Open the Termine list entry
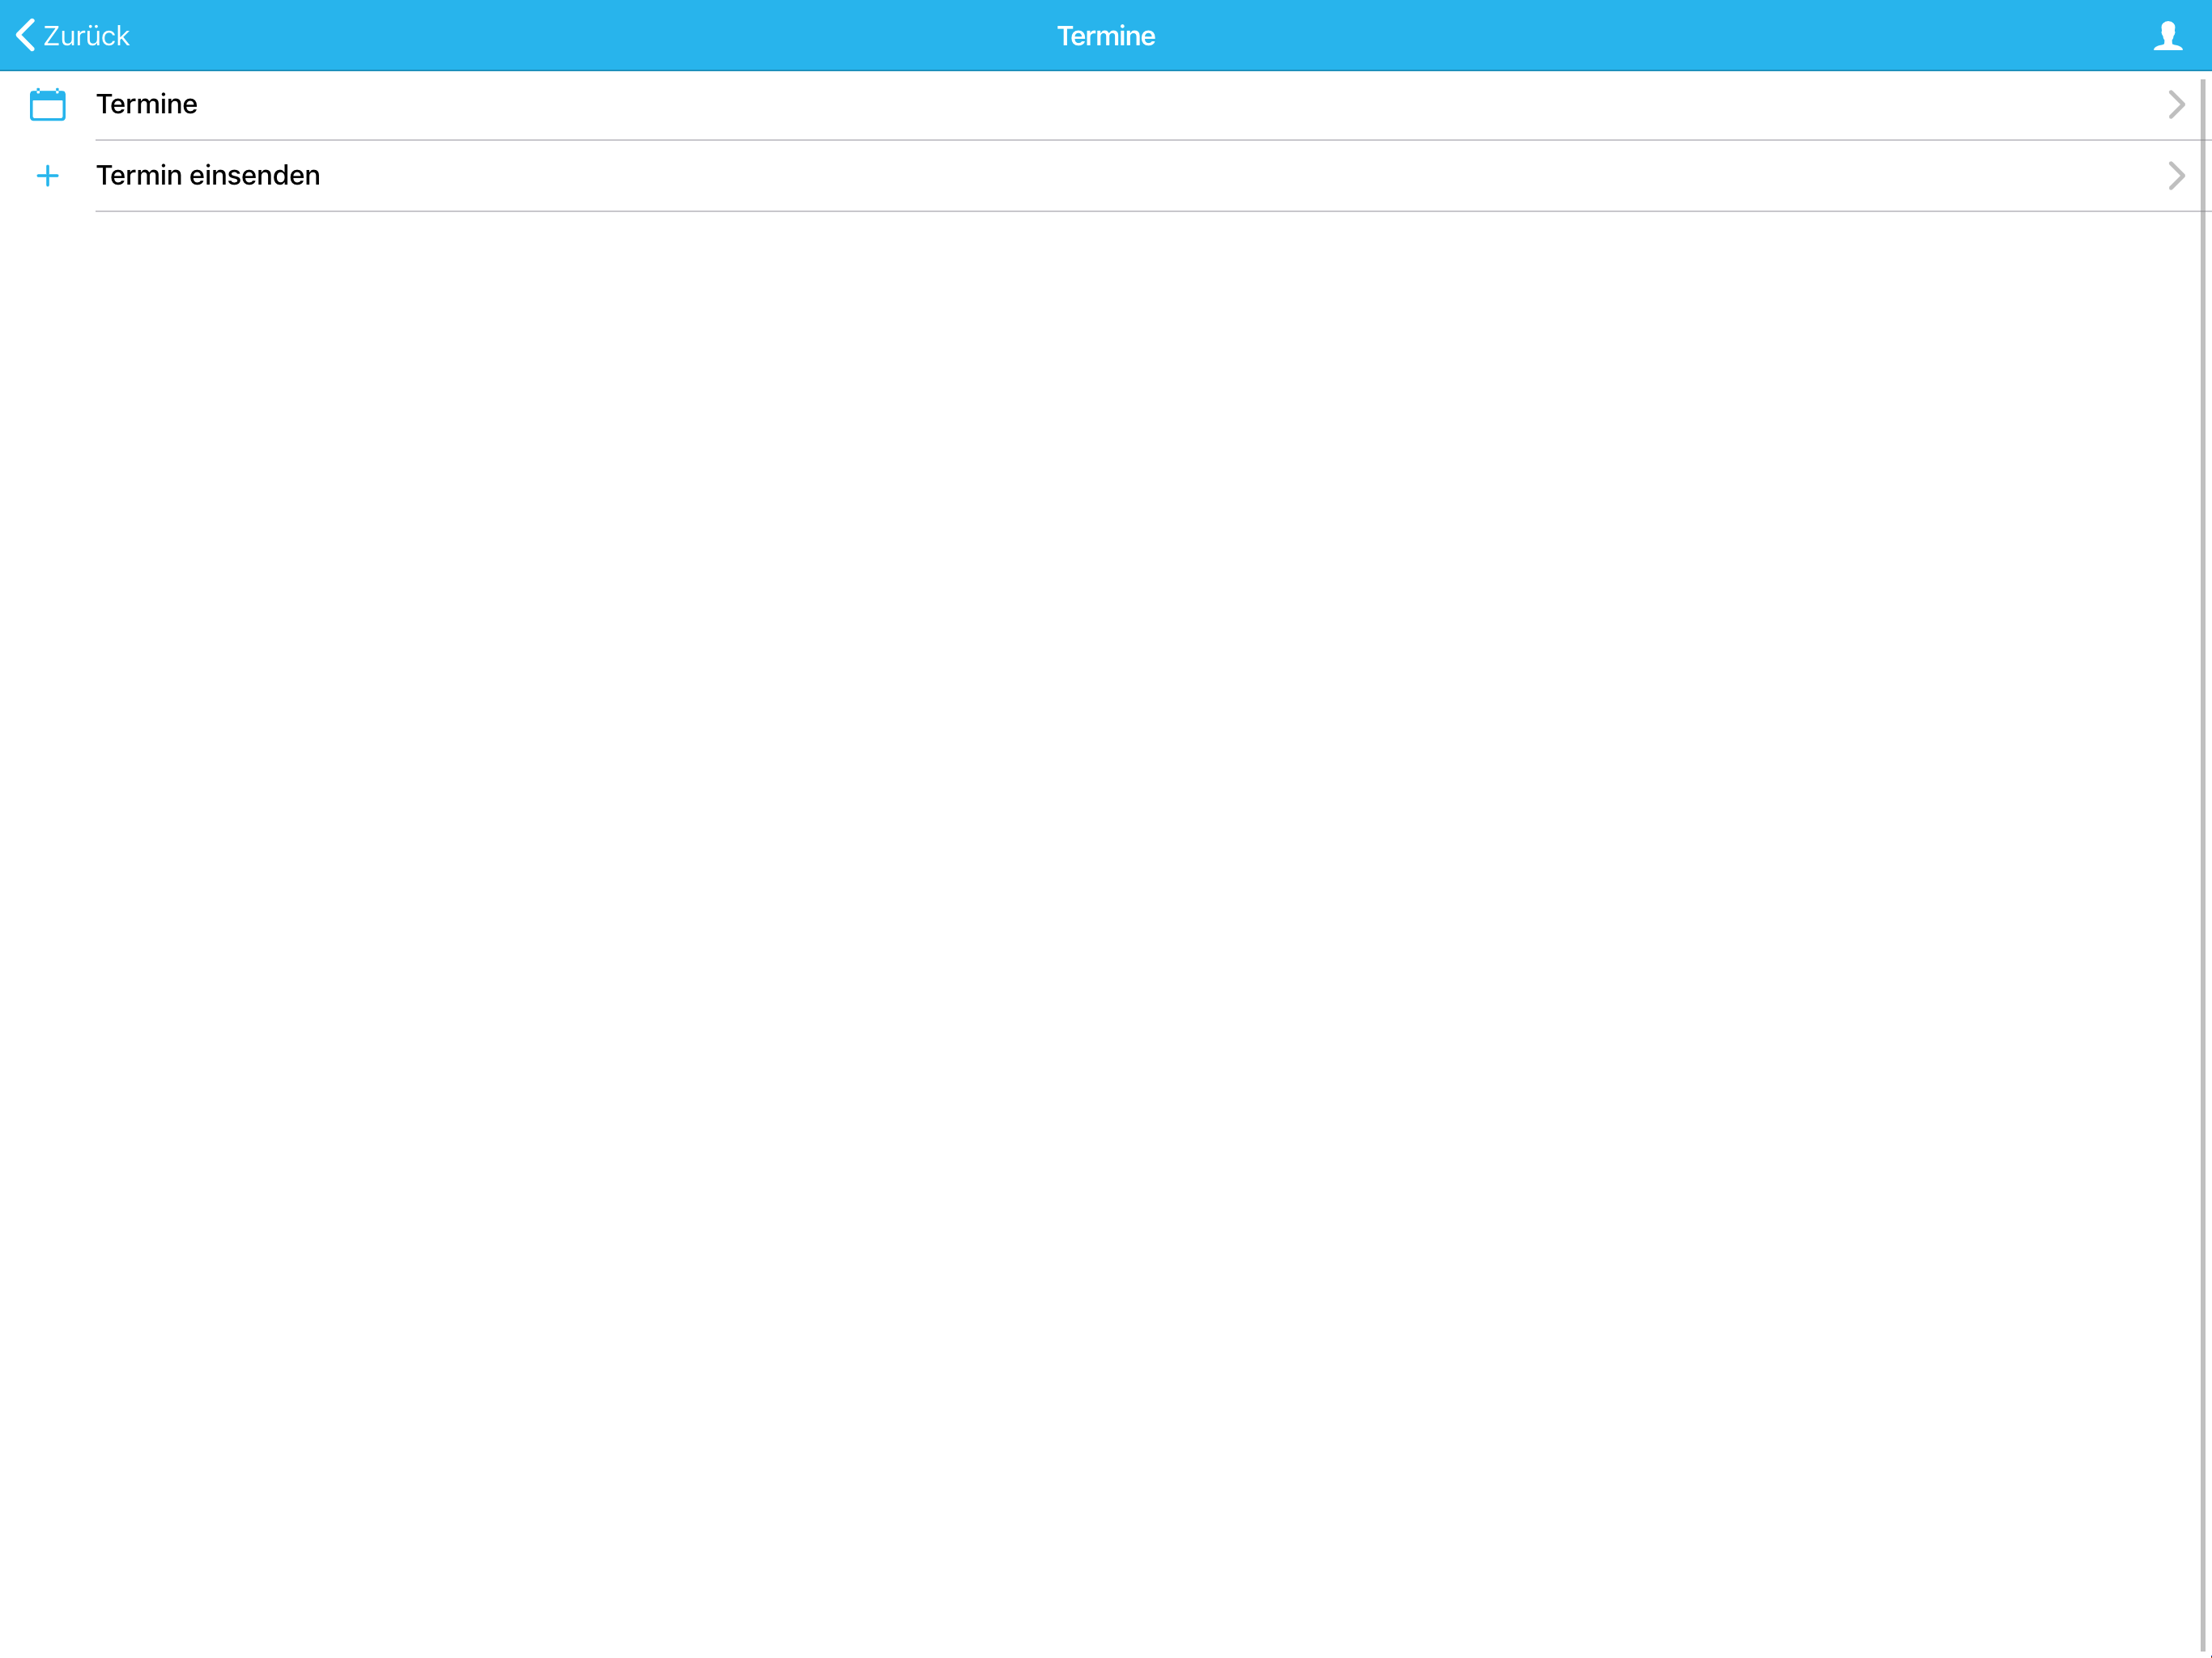The image size is (2212, 1658). (1100, 105)
